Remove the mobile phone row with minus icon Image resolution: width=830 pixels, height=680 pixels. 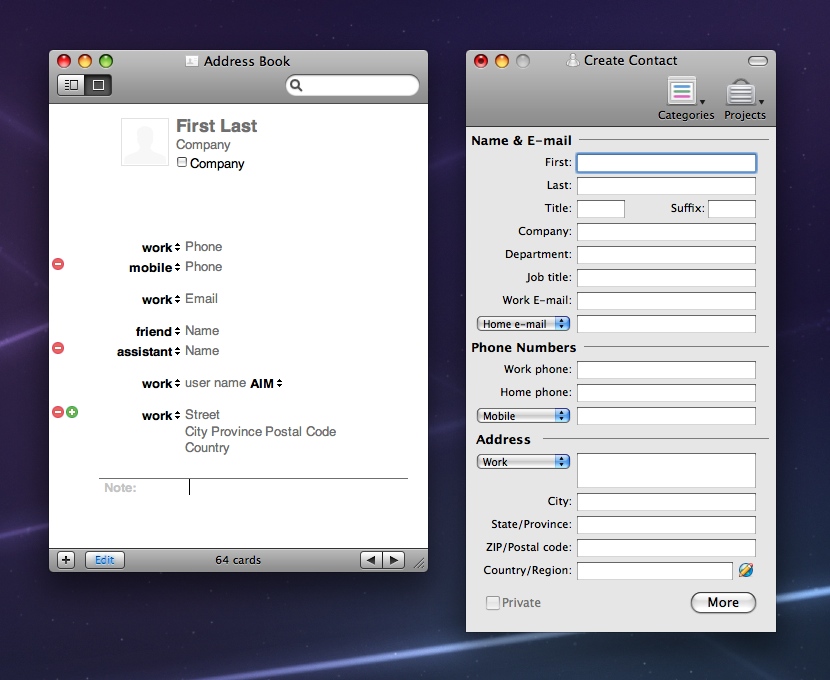(58, 264)
